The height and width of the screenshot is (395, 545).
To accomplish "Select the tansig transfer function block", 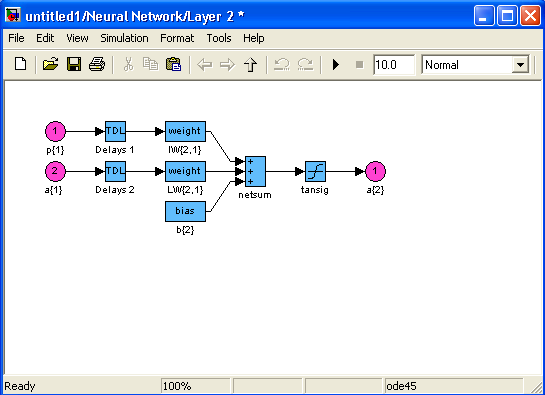I will (x=316, y=171).
